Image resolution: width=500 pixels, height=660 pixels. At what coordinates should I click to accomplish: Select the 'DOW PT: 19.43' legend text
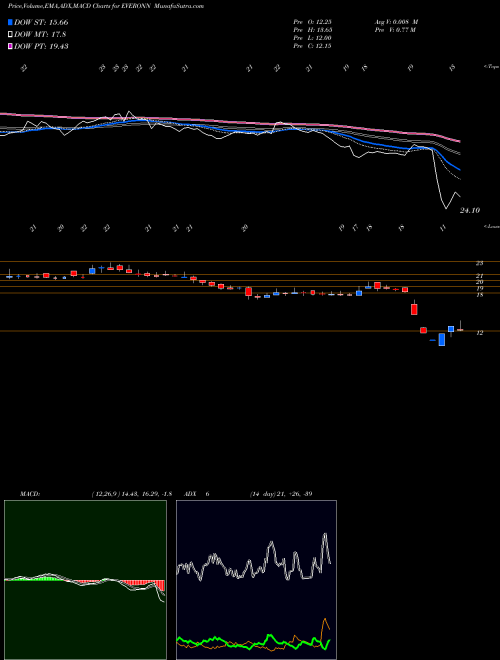pyautogui.click(x=41, y=46)
